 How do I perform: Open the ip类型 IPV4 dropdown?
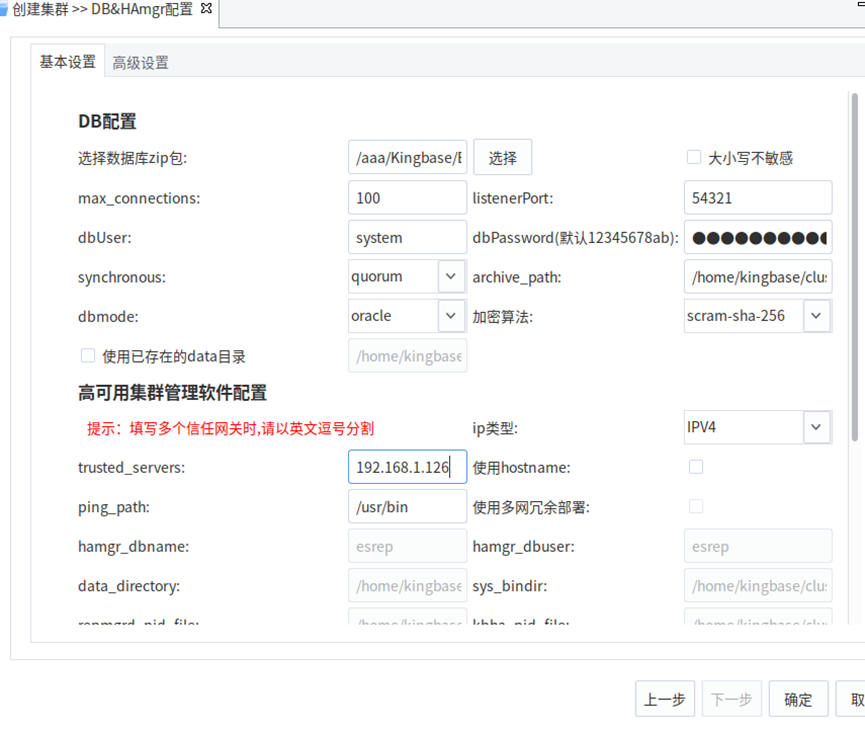817,427
